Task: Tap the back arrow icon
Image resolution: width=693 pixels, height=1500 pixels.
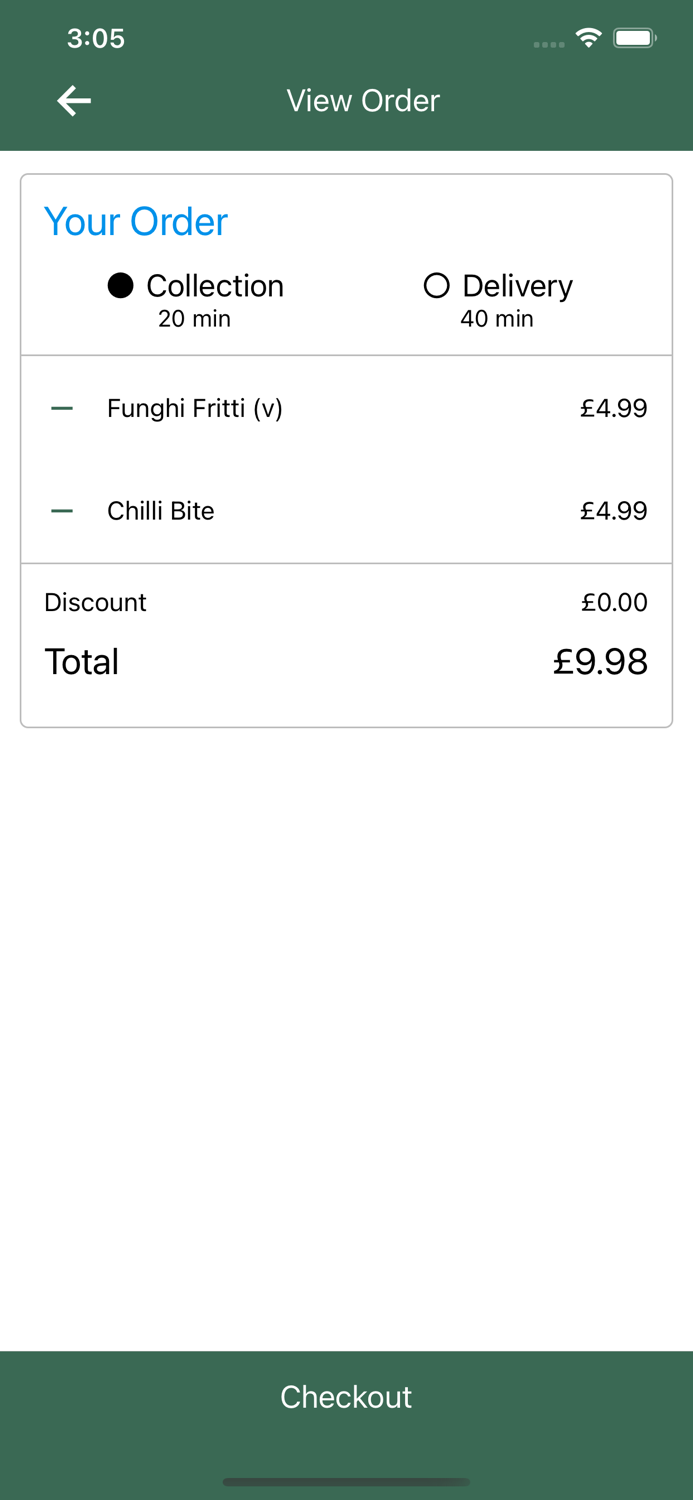Action: [74, 101]
